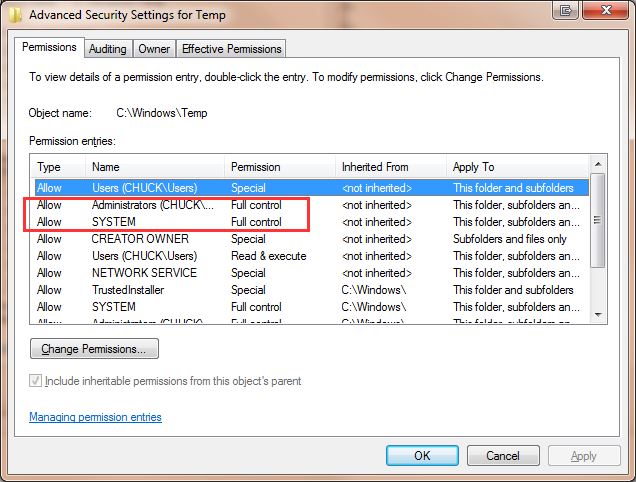Go to the Effective Permissions tab
Image resolution: width=636 pixels, height=482 pixels.
(x=231, y=49)
